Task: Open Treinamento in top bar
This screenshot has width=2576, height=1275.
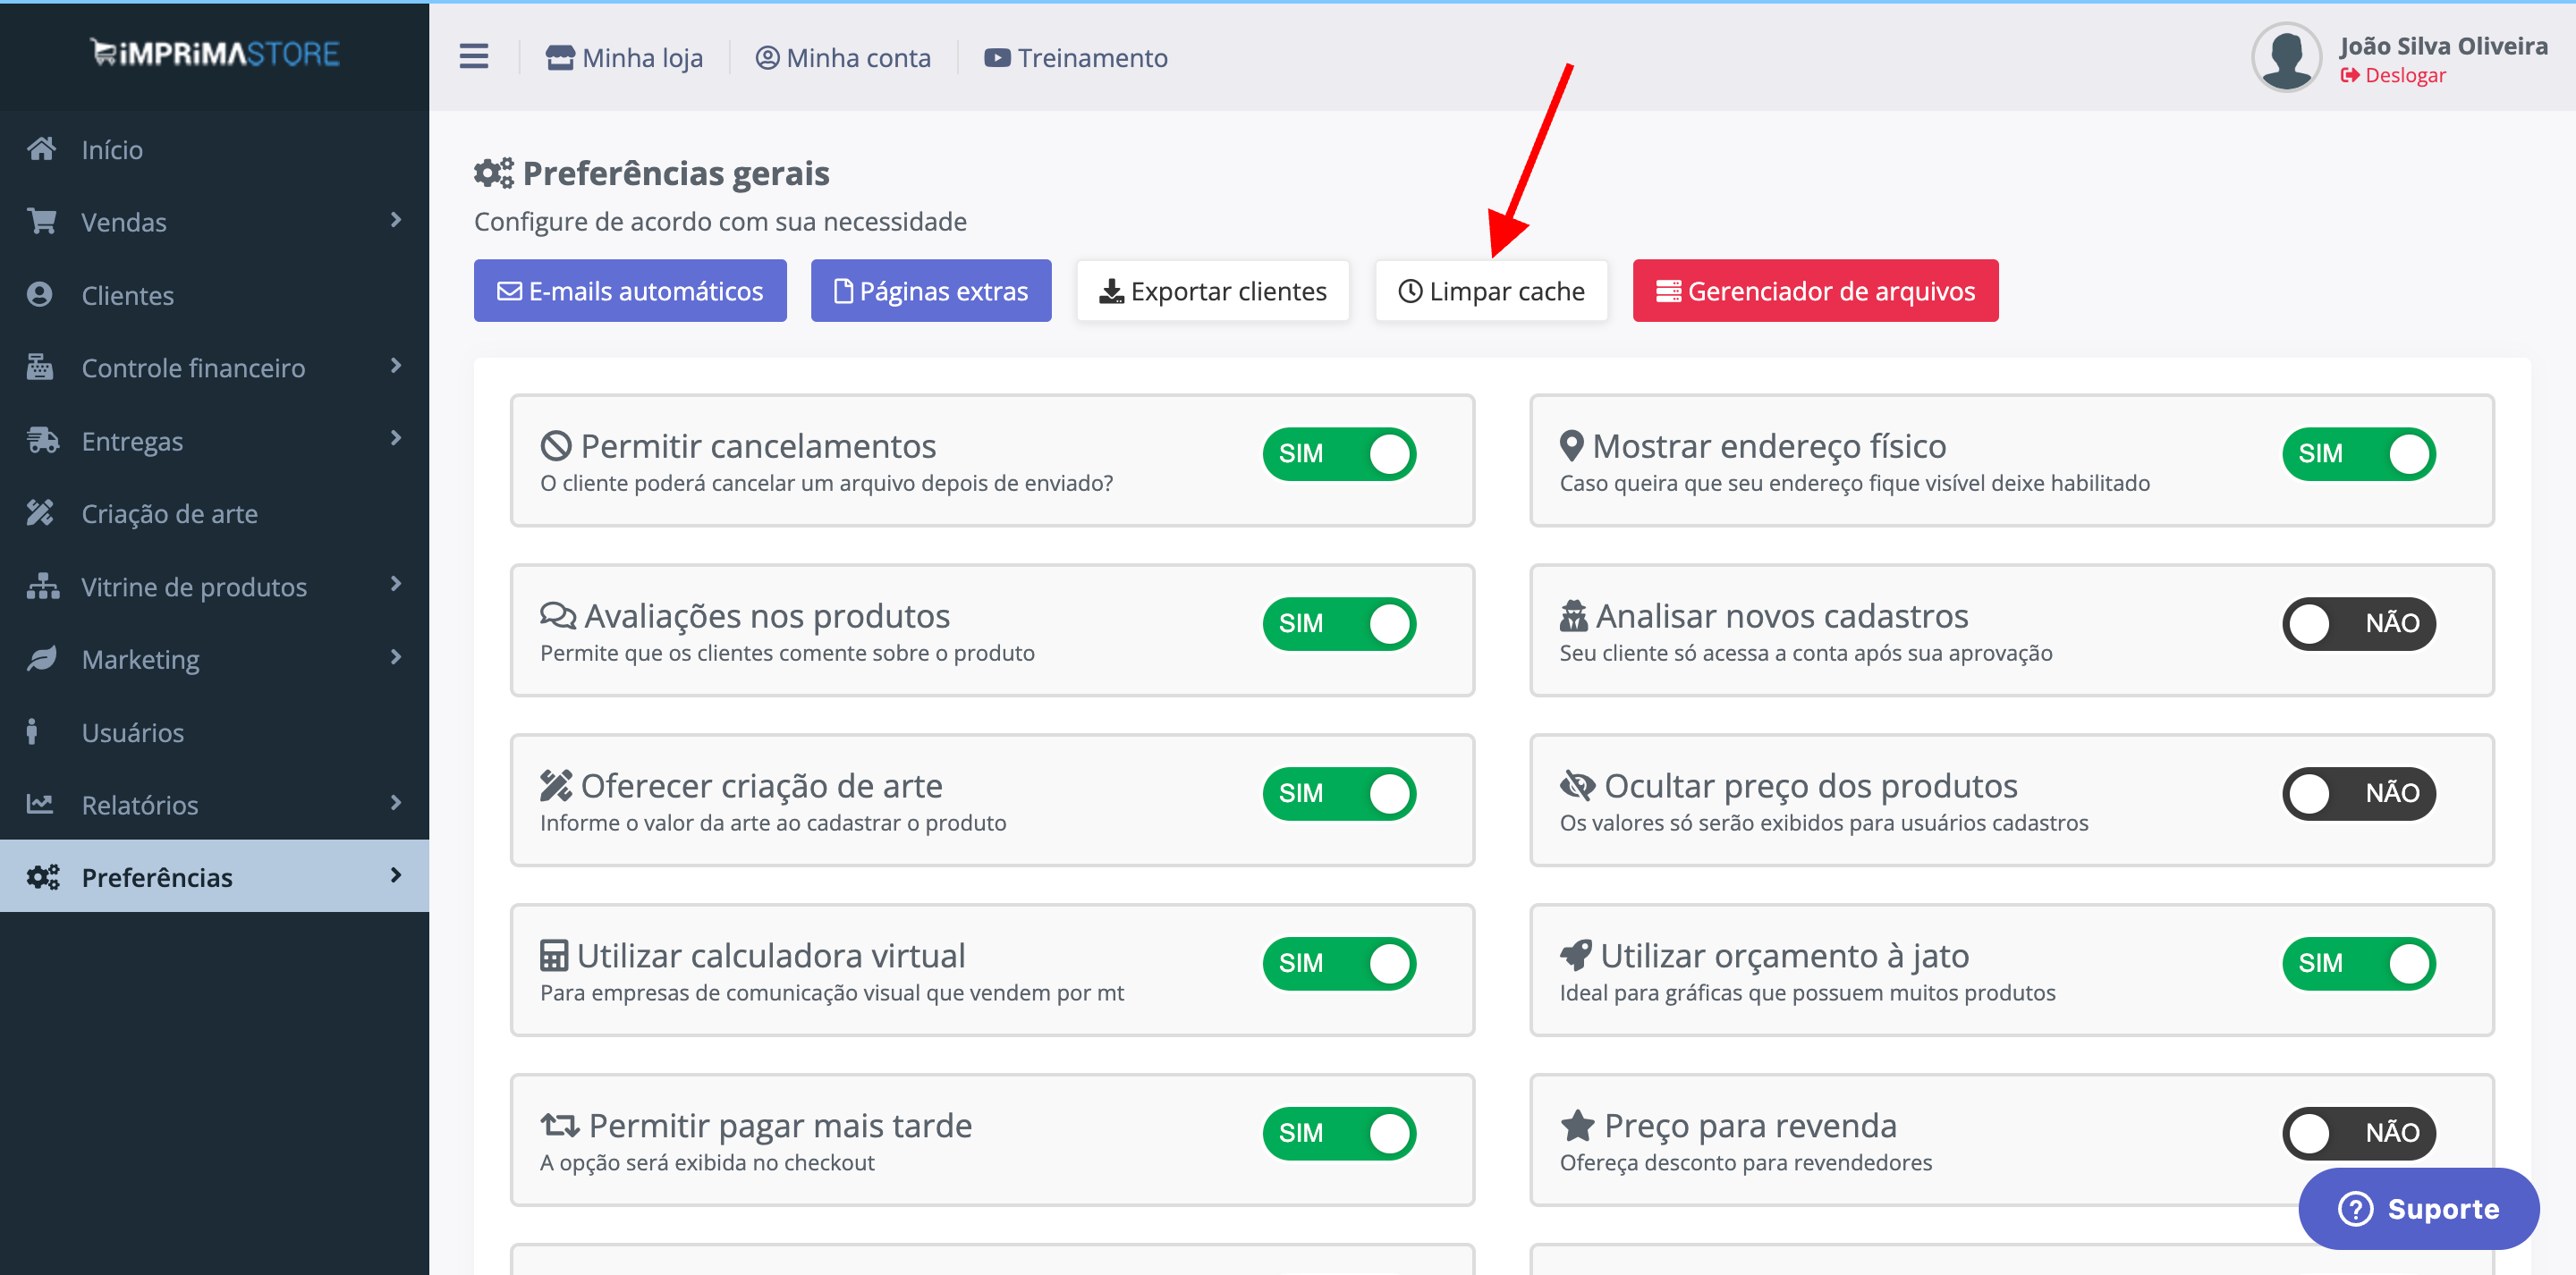Action: tap(1076, 58)
